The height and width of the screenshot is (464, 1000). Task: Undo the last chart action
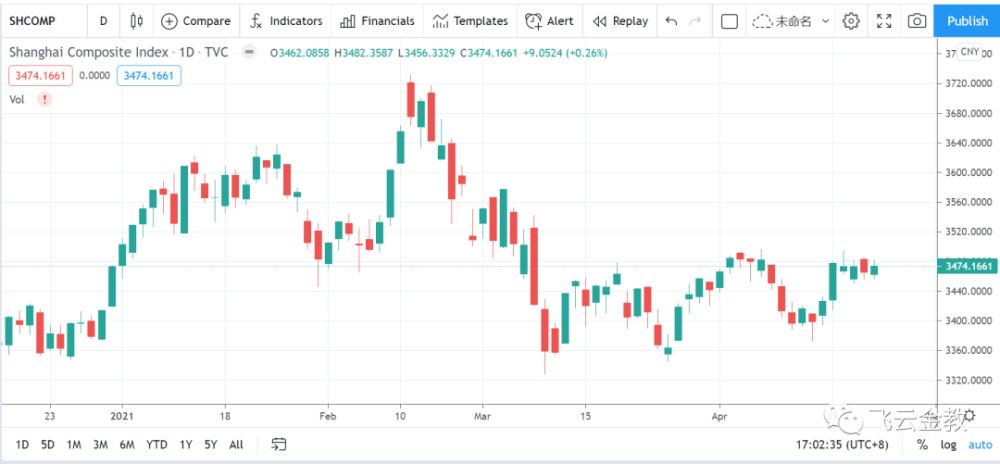pos(671,20)
